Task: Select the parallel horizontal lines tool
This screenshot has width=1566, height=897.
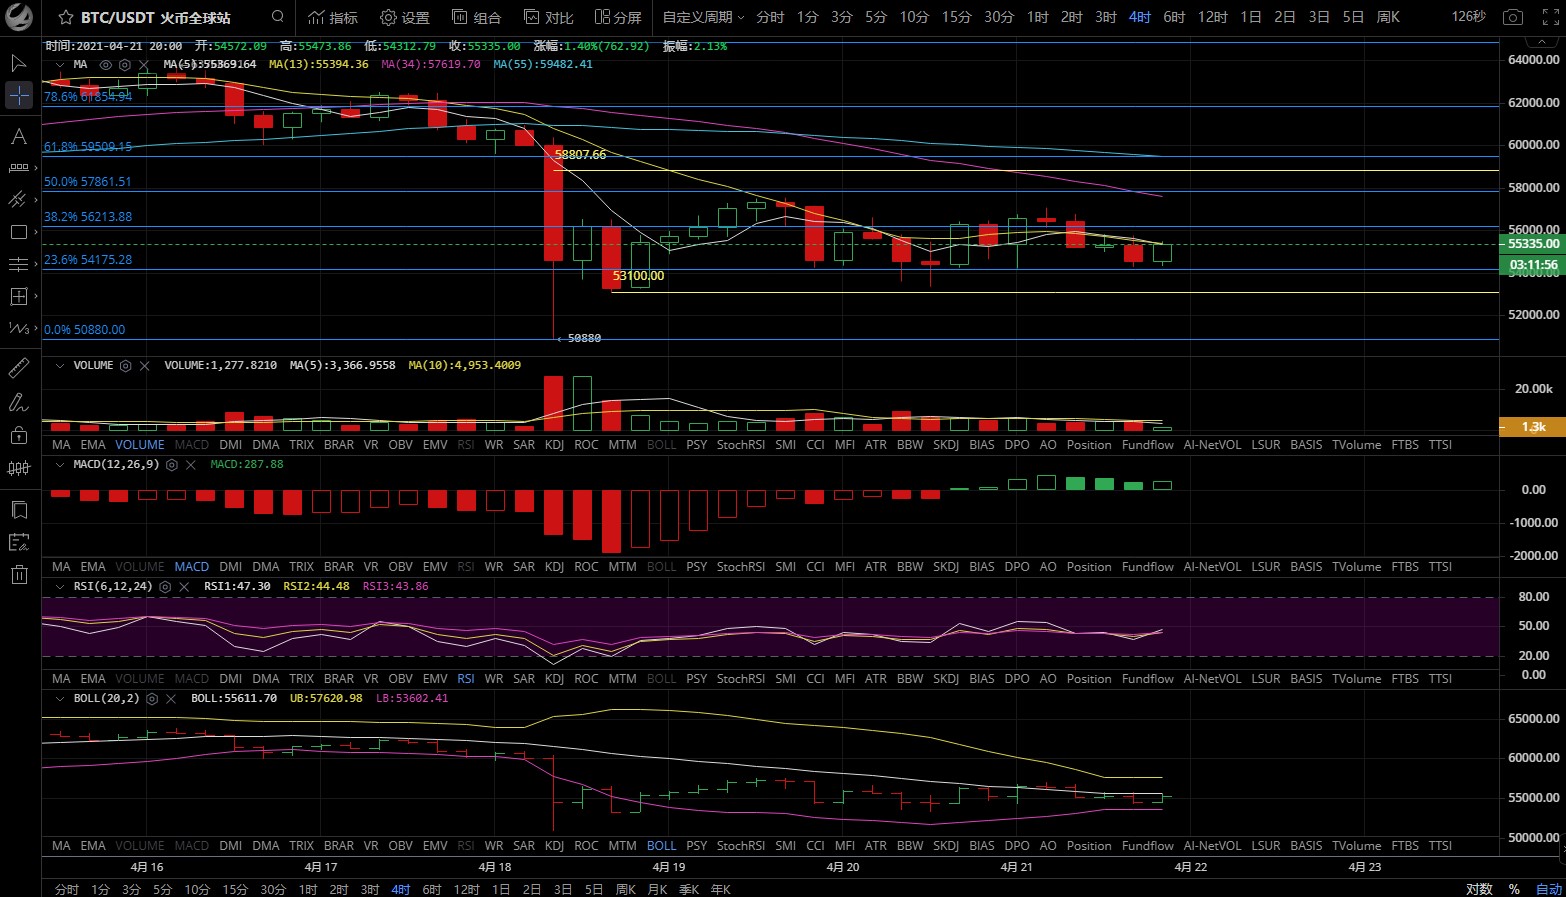Action: coord(19,264)
